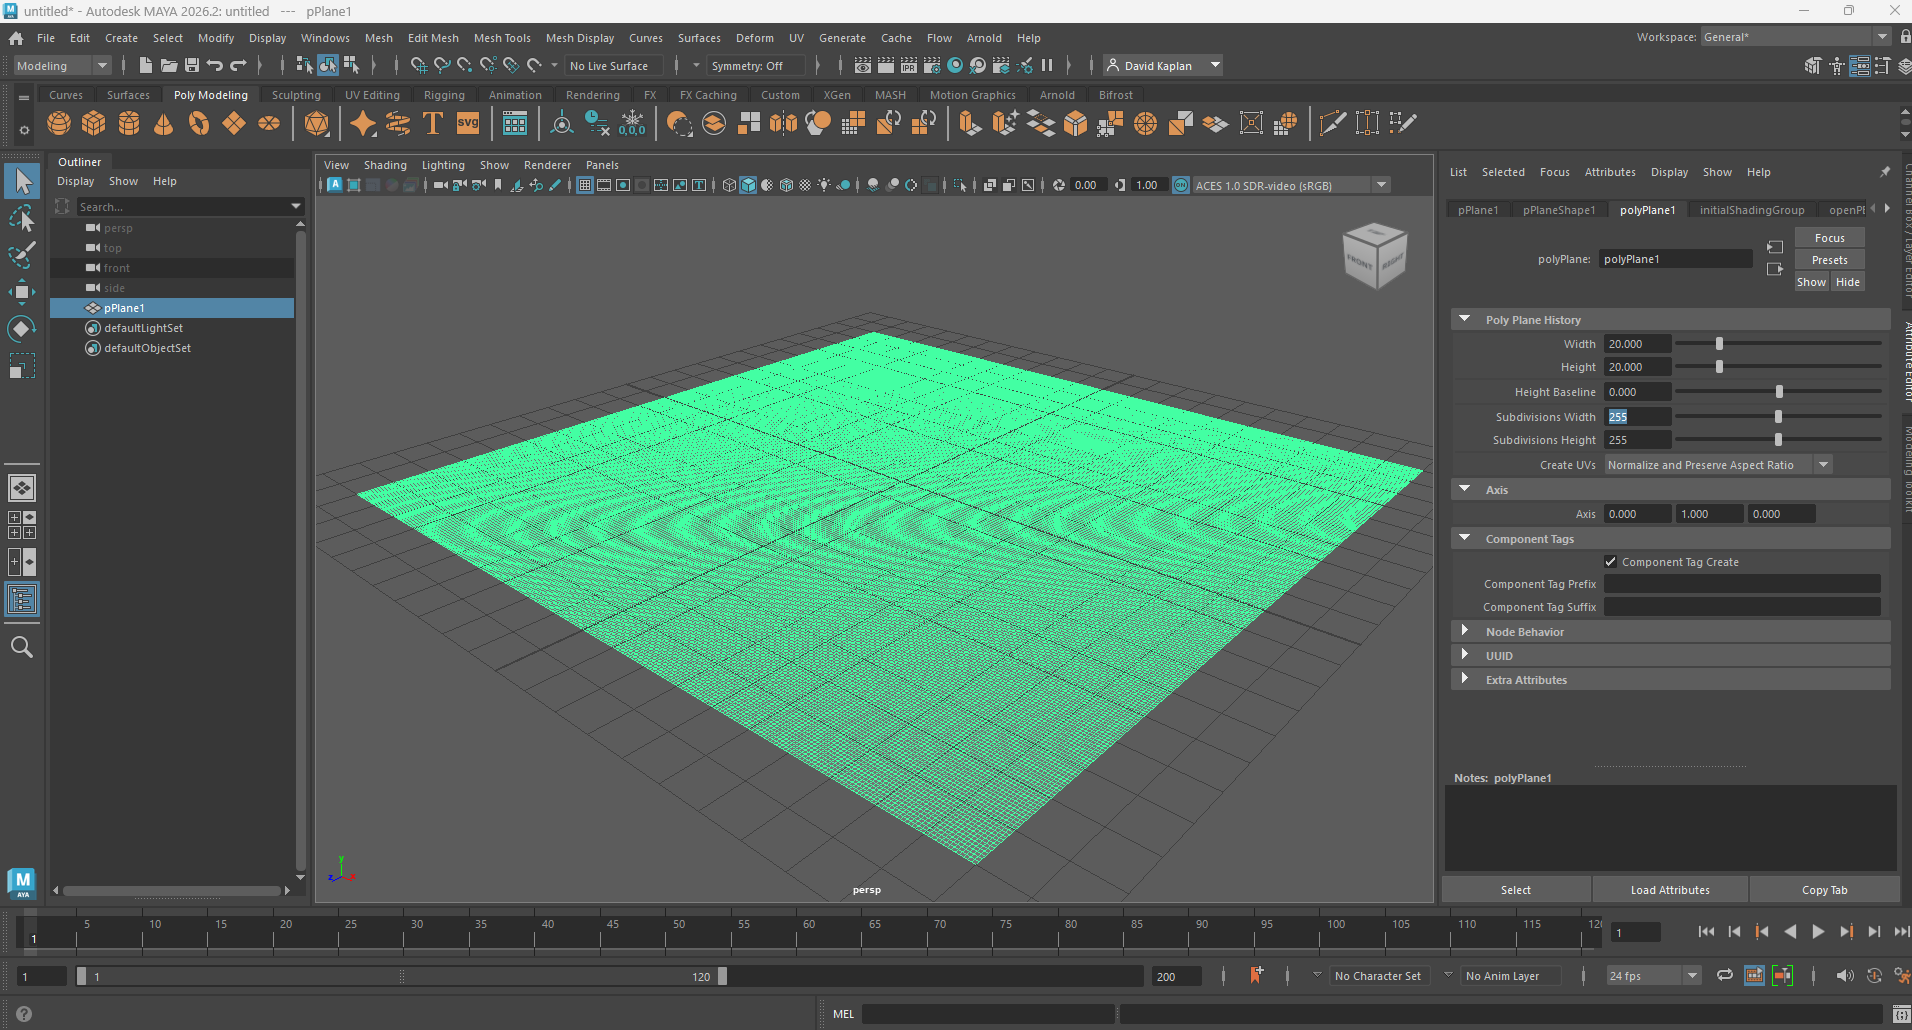Click the Height Baseline slider handle

pos(1779,391)
